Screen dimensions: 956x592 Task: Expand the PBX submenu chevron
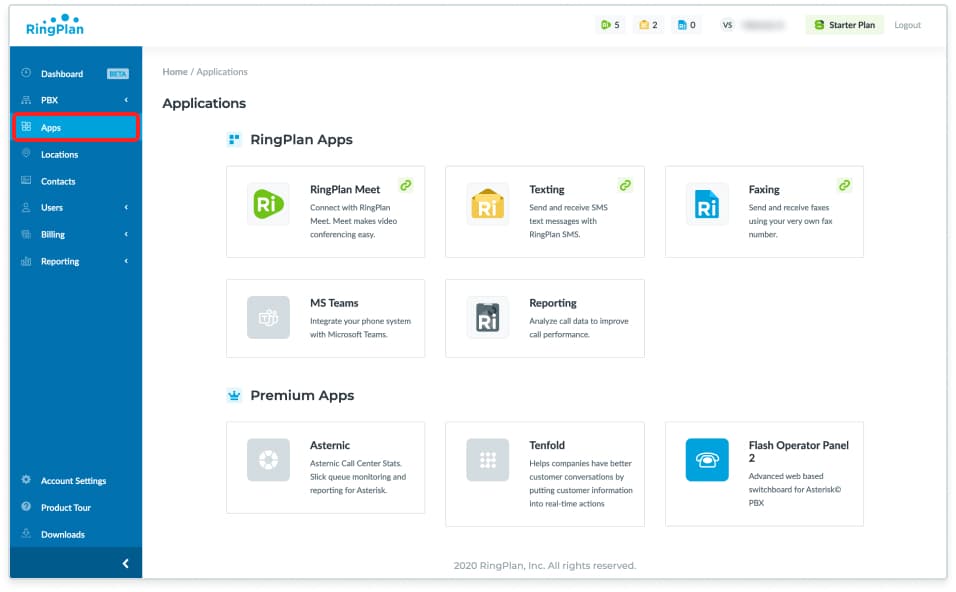tap(126, 100)
